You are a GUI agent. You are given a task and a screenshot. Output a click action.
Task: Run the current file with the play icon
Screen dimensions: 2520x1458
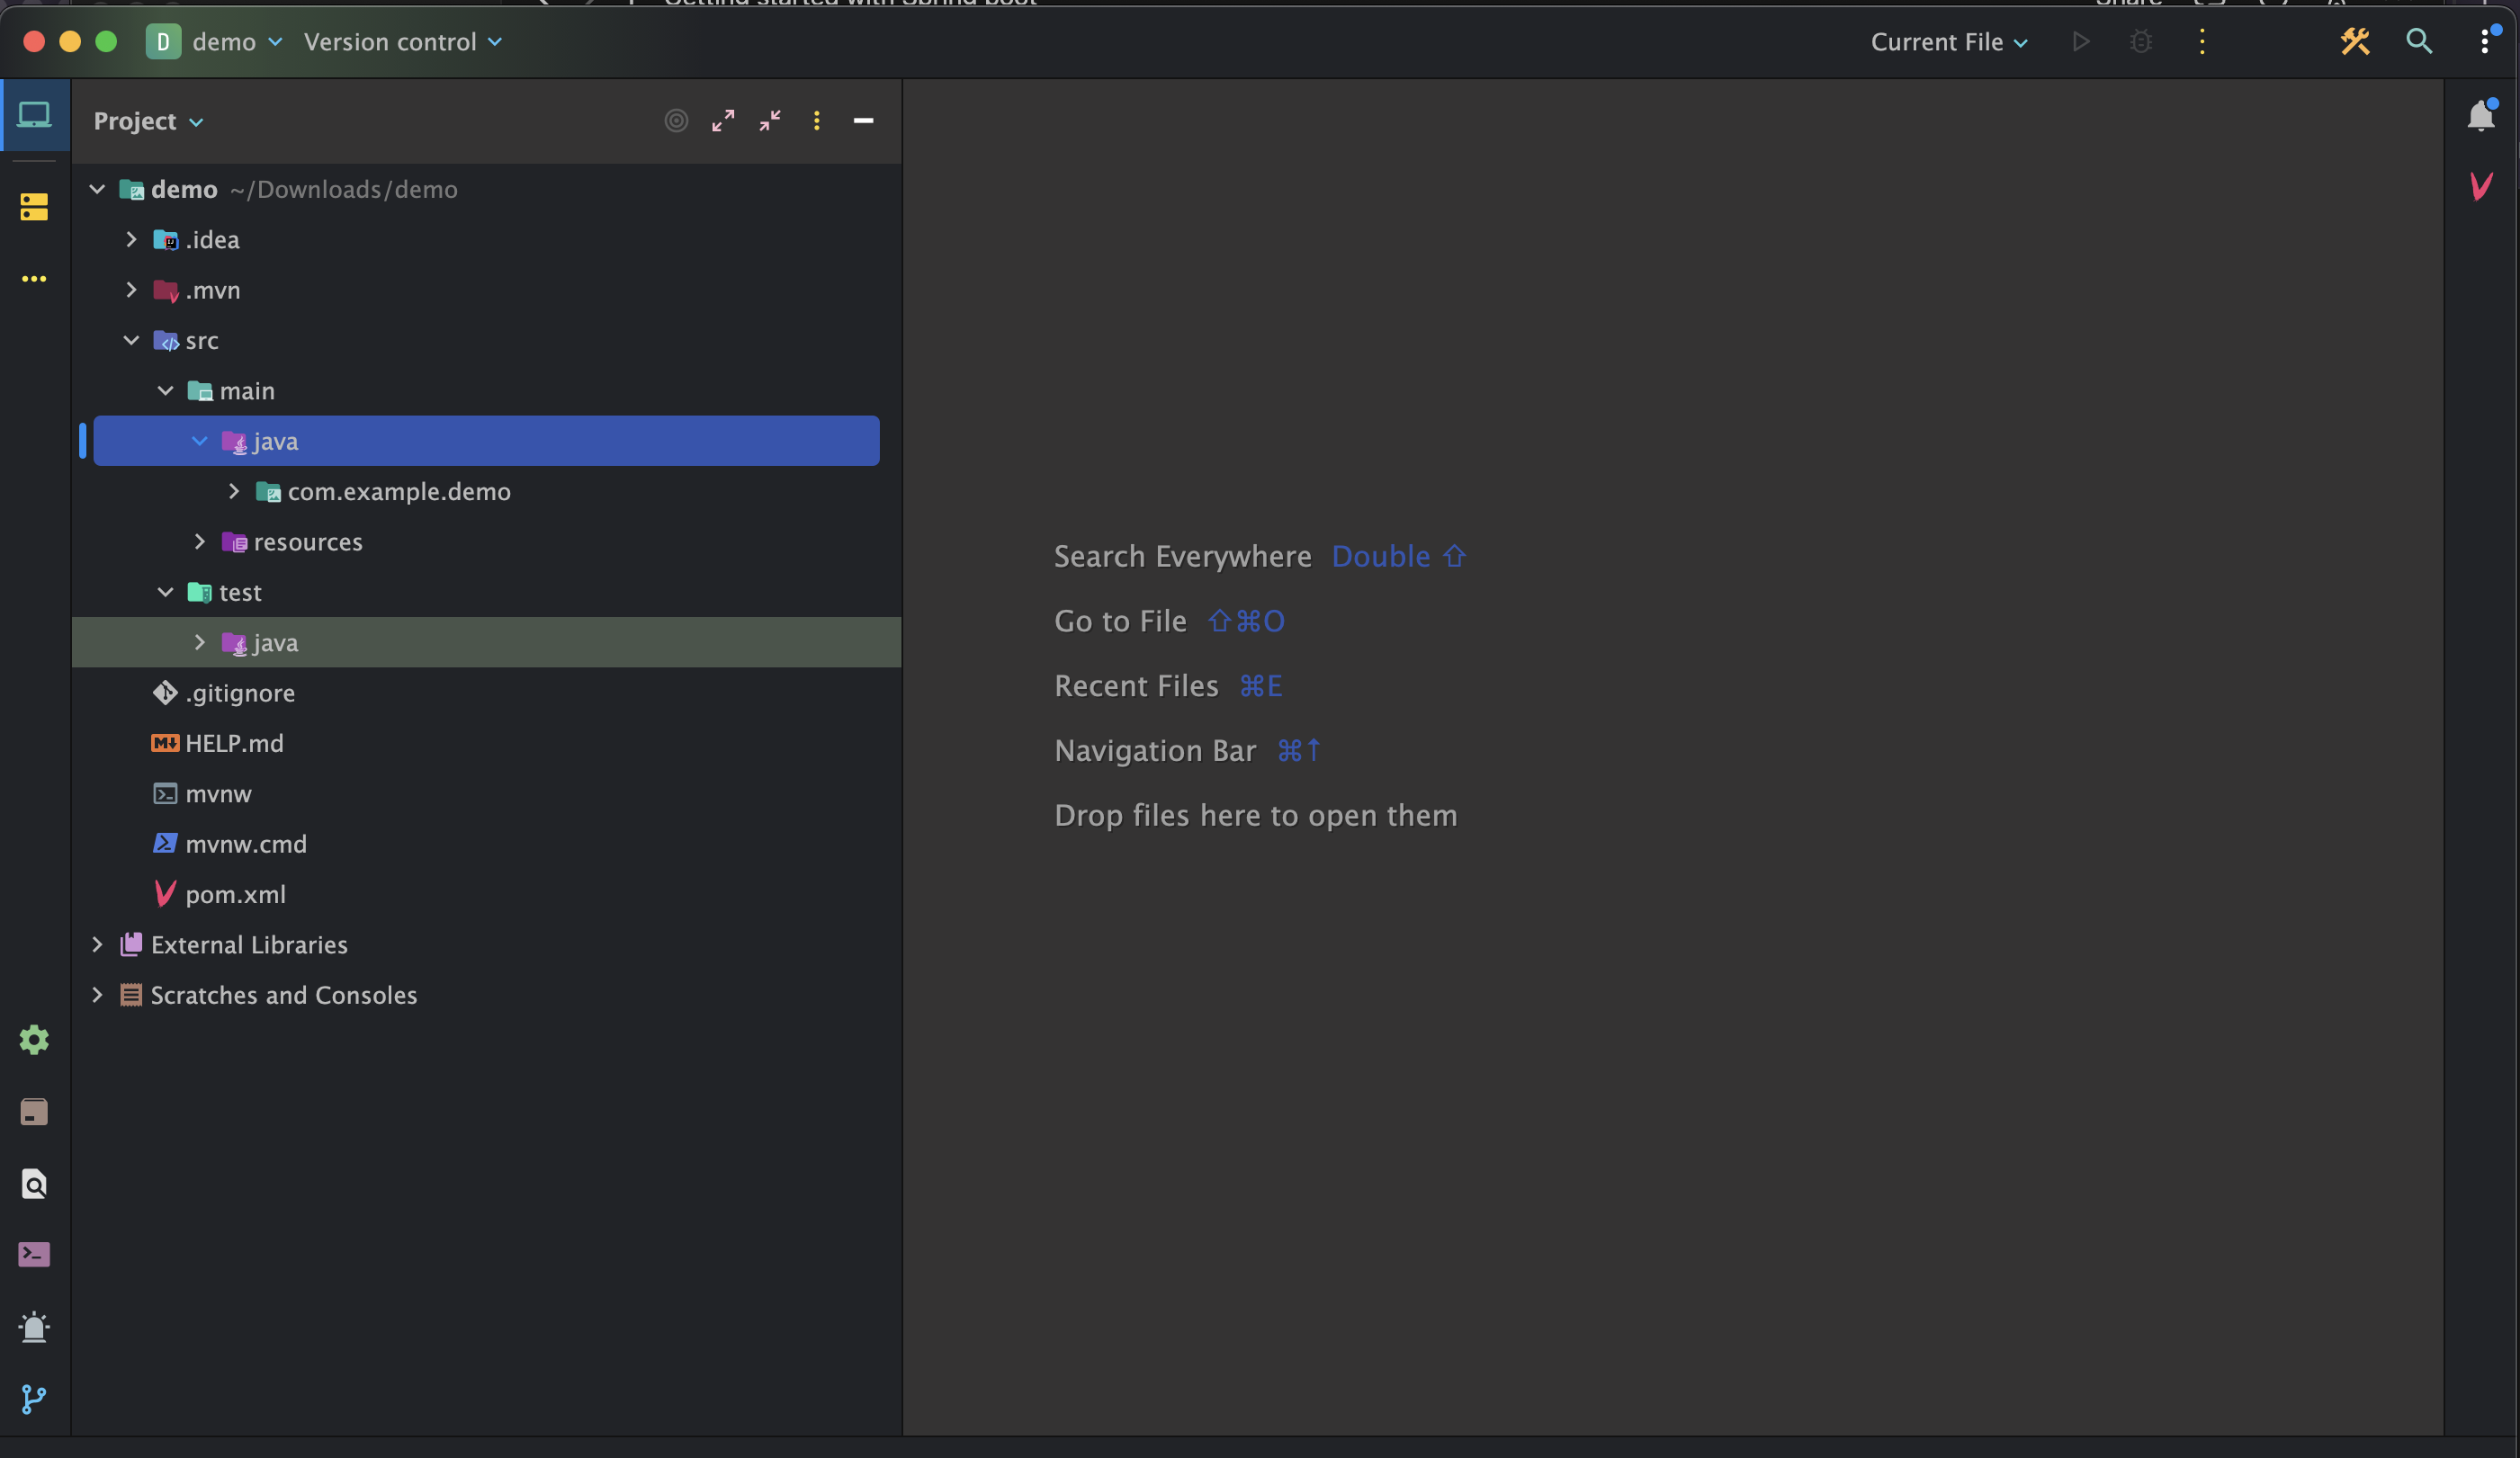[x=2081, y=41]
